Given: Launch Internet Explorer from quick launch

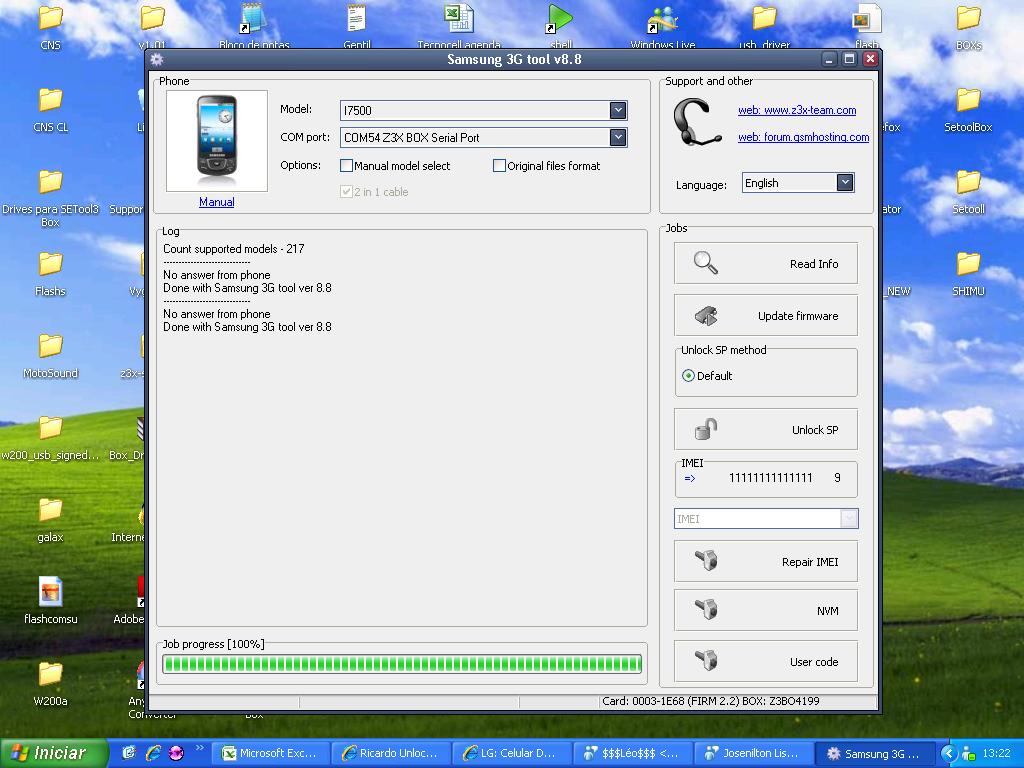Looking at the screenshot, I should (153, 753).
